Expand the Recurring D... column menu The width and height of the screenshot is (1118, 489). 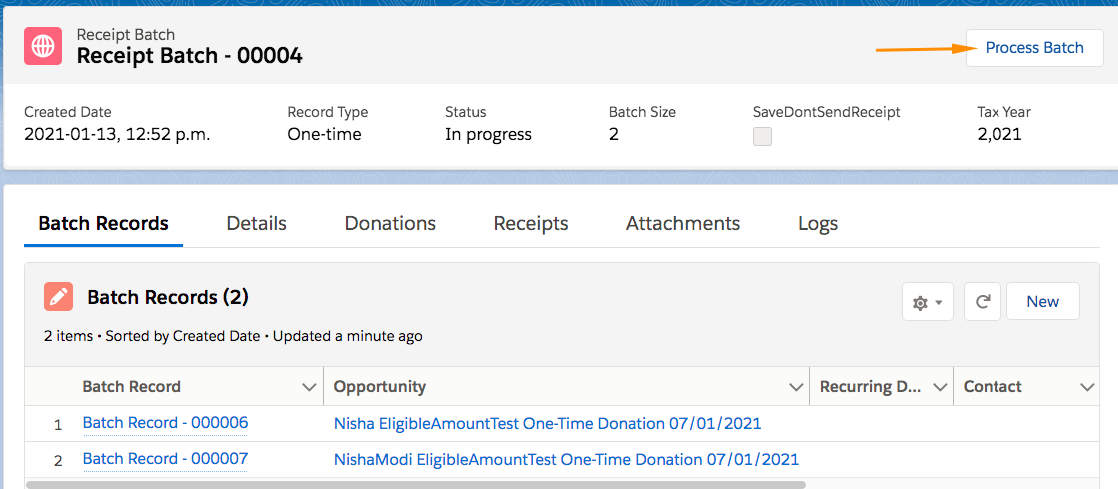940,387
